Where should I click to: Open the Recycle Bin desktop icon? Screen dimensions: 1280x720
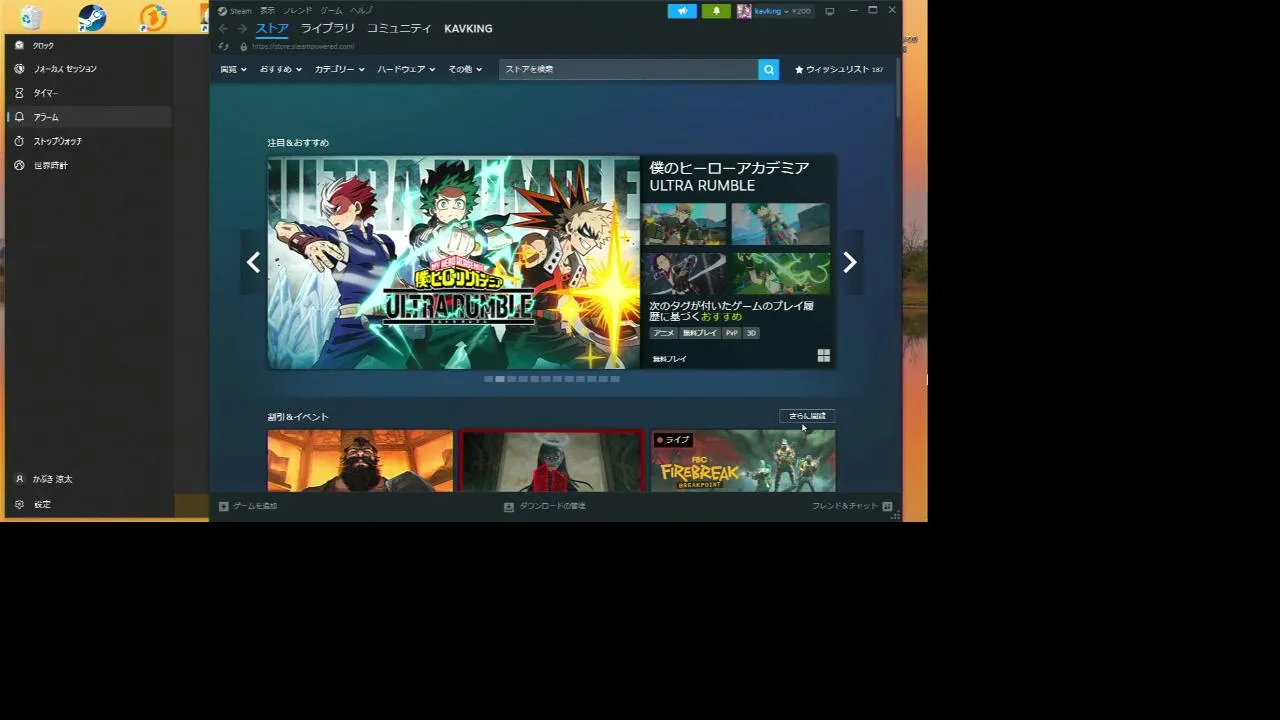(x=31, y=17)
